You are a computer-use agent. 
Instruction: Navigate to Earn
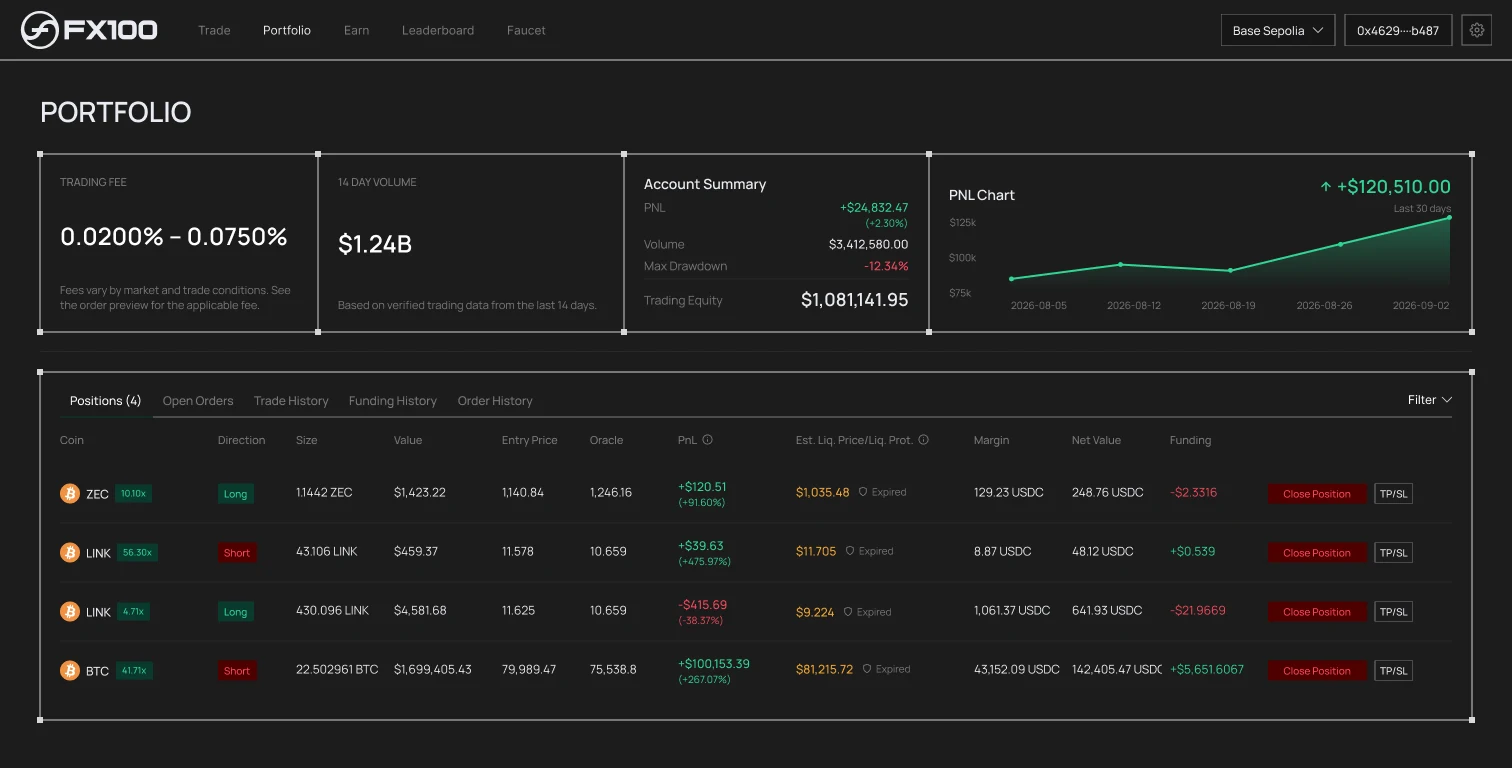pyautogui.click(x=356, y=30)
